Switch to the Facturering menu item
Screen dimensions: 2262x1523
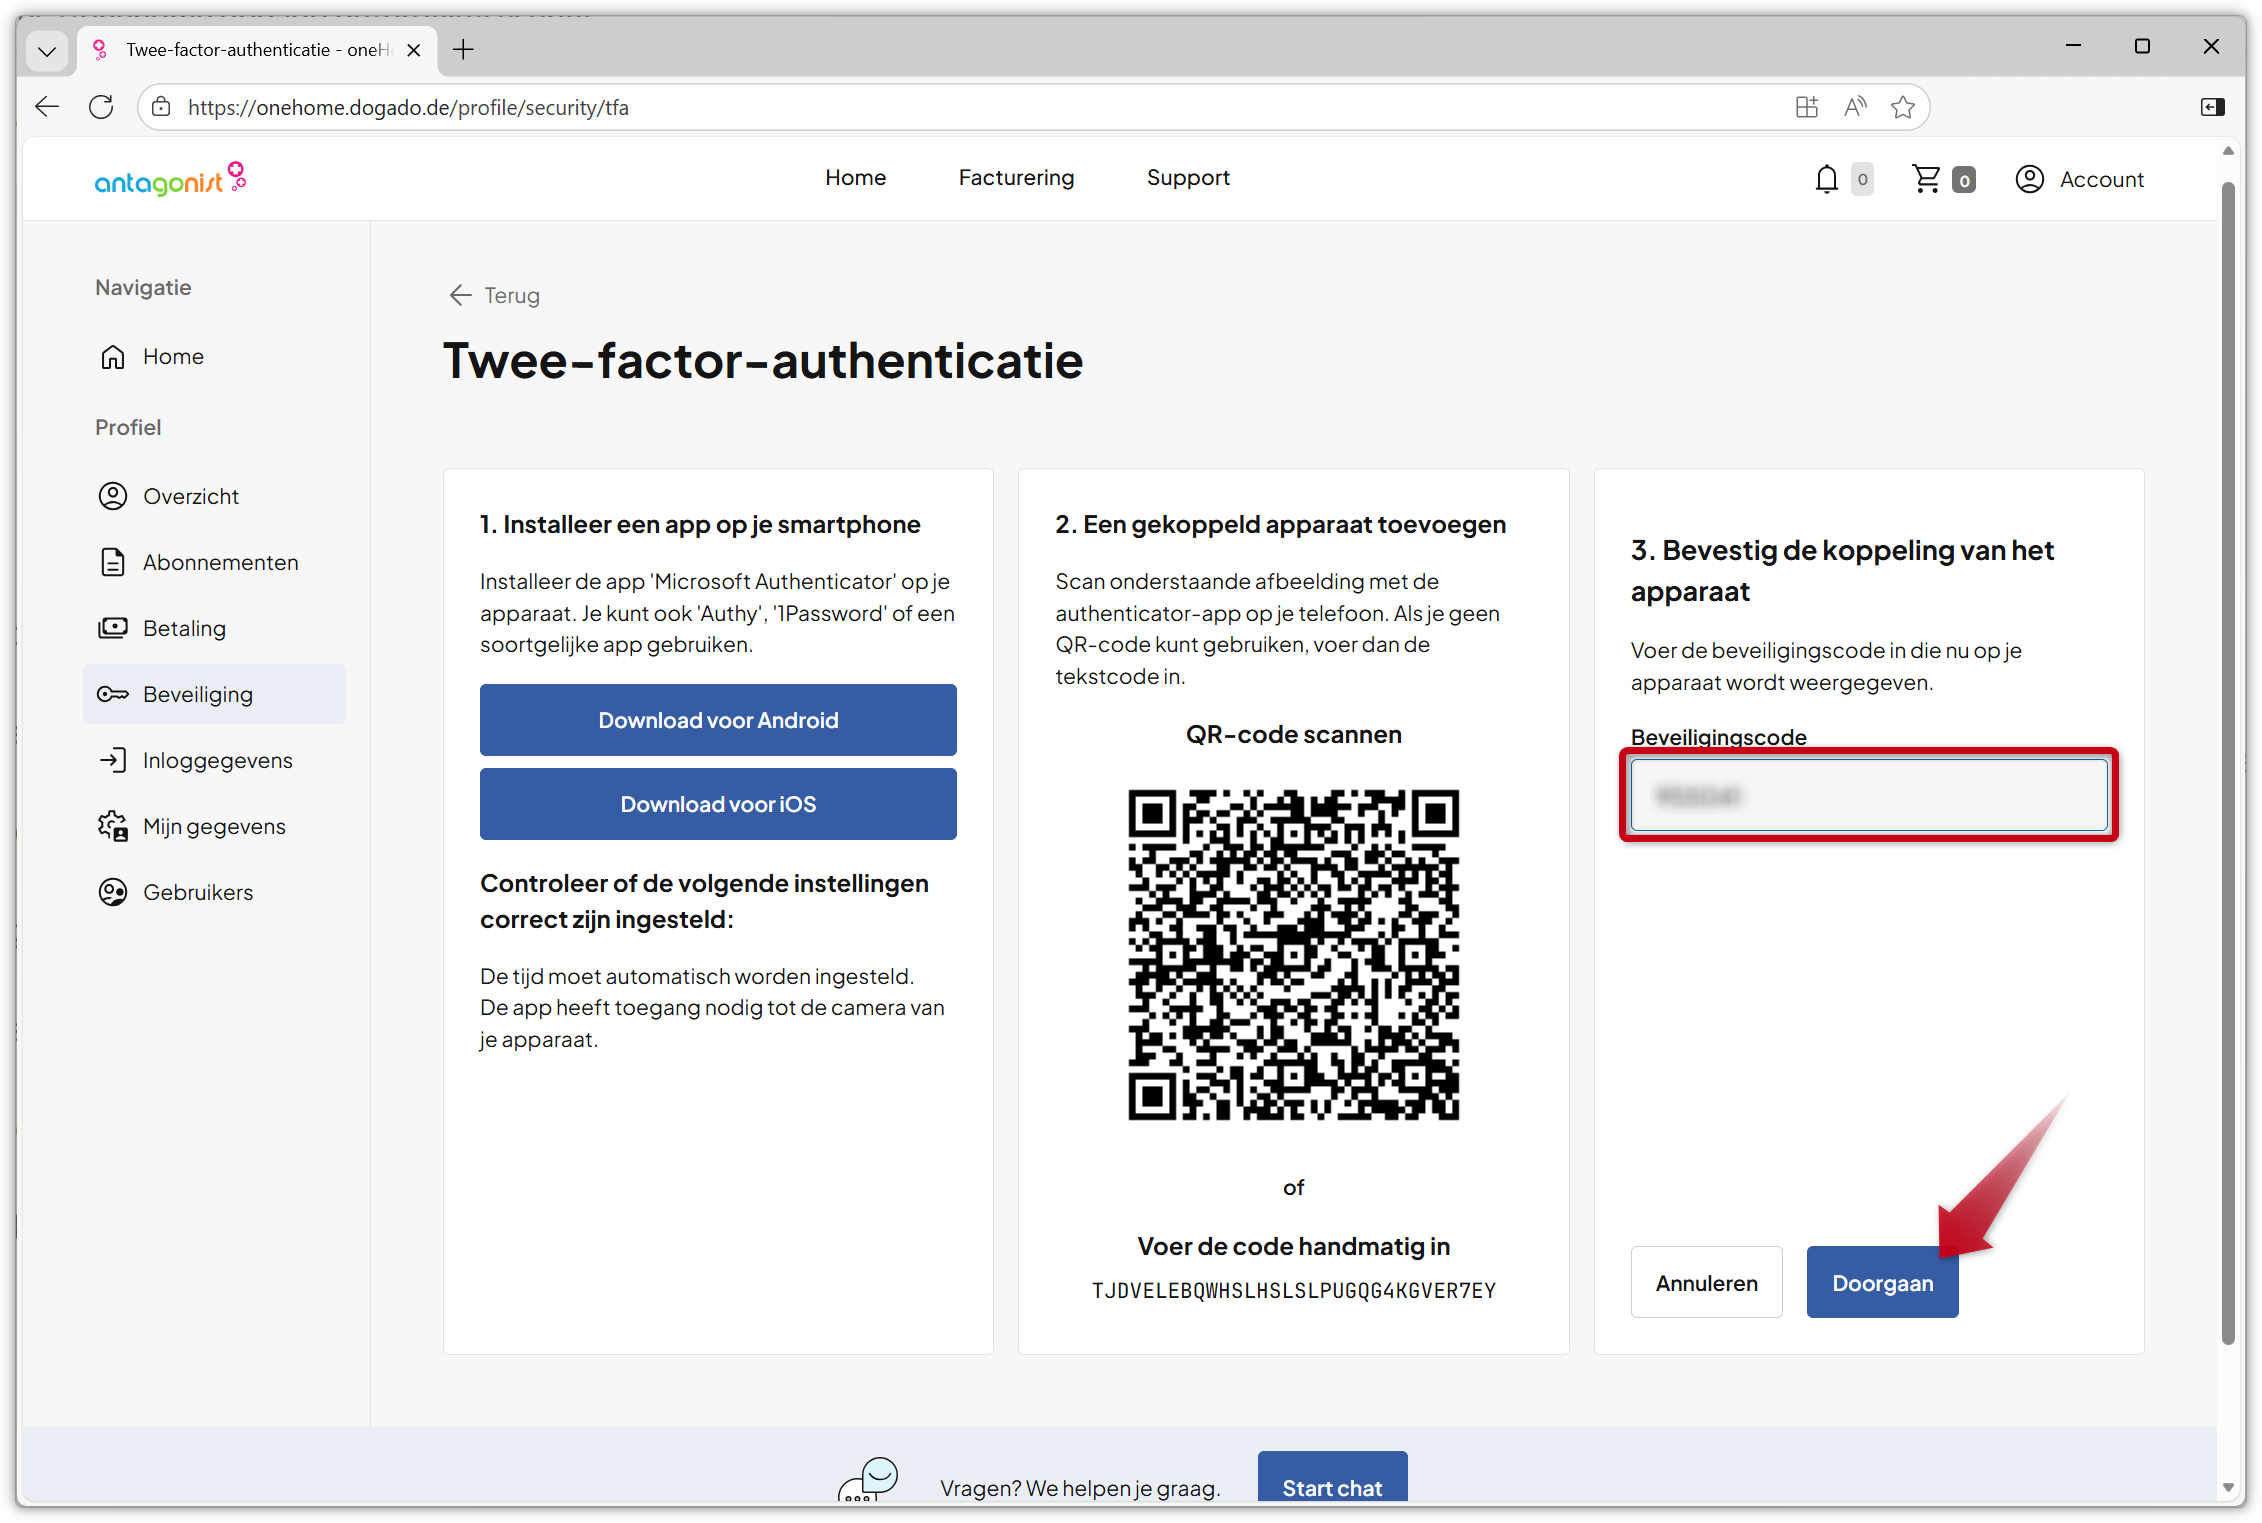tap(1016, 178)
